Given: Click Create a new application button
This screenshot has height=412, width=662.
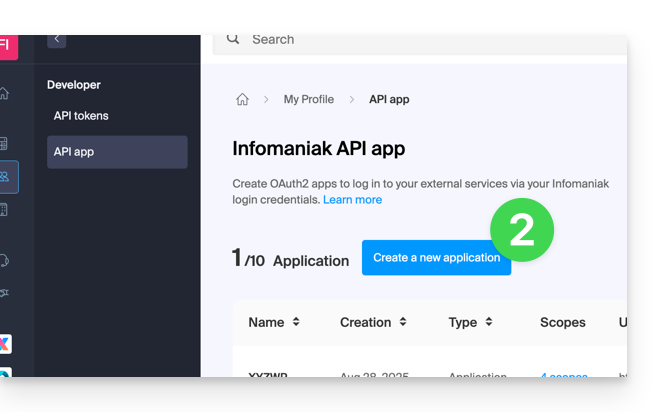Looking at the screenshot, I should tap(436, 258).
